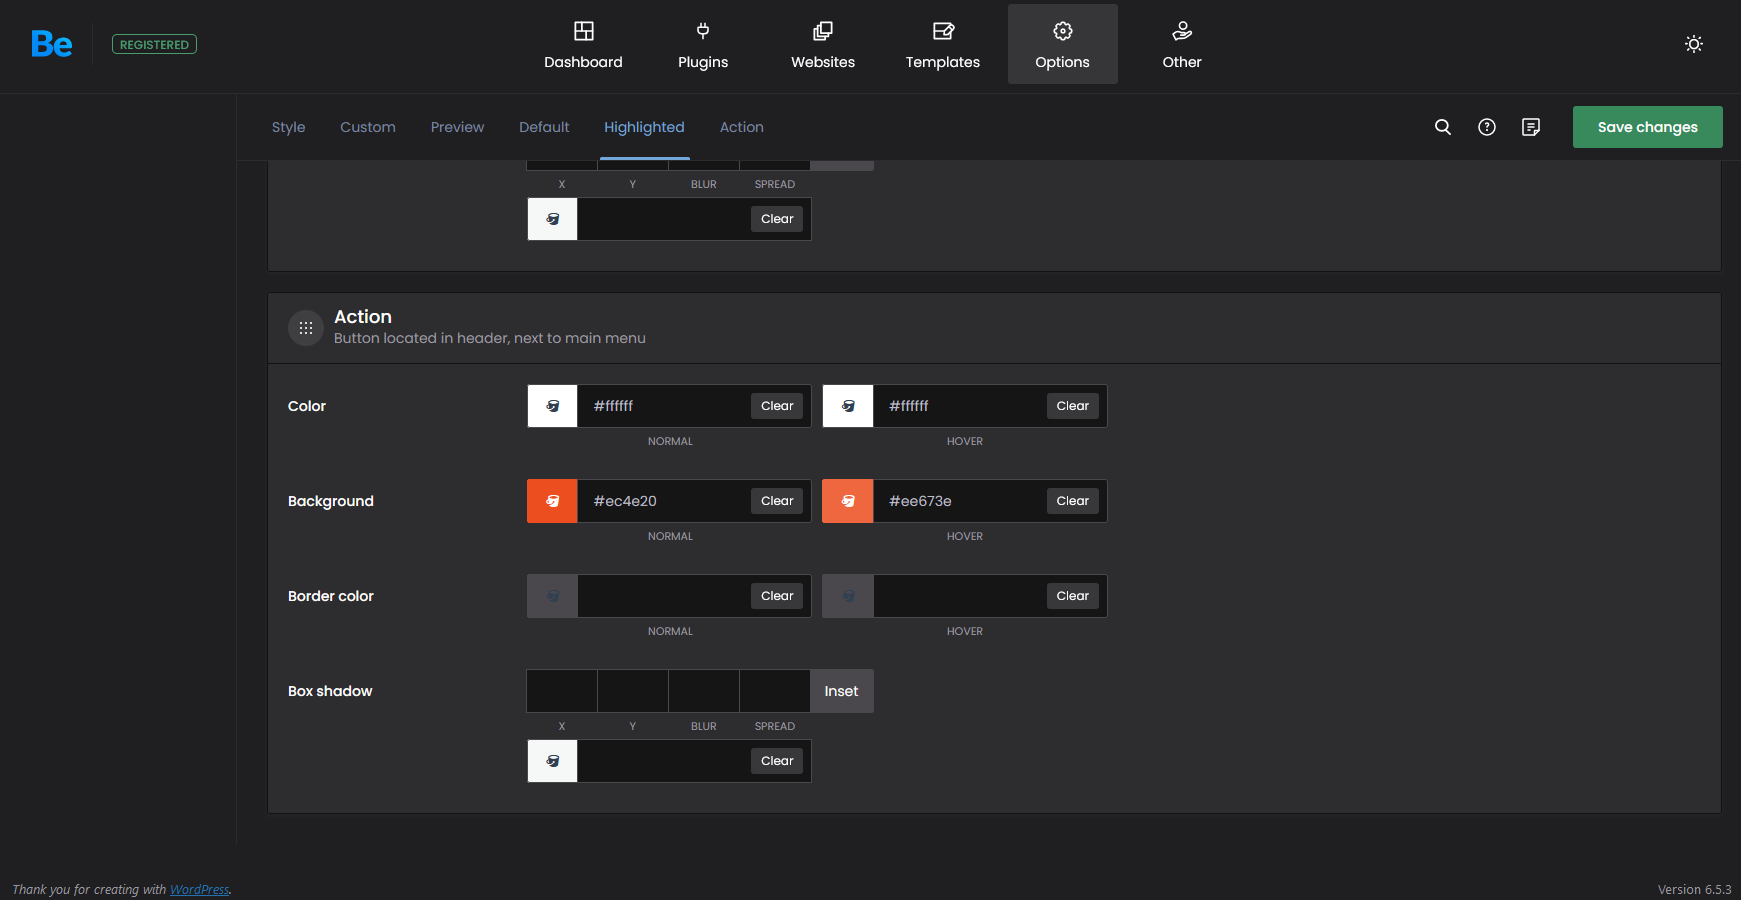1741x900 pixels.
Task: Focus the Border color hover text field
Action: [x=960, y=596]
